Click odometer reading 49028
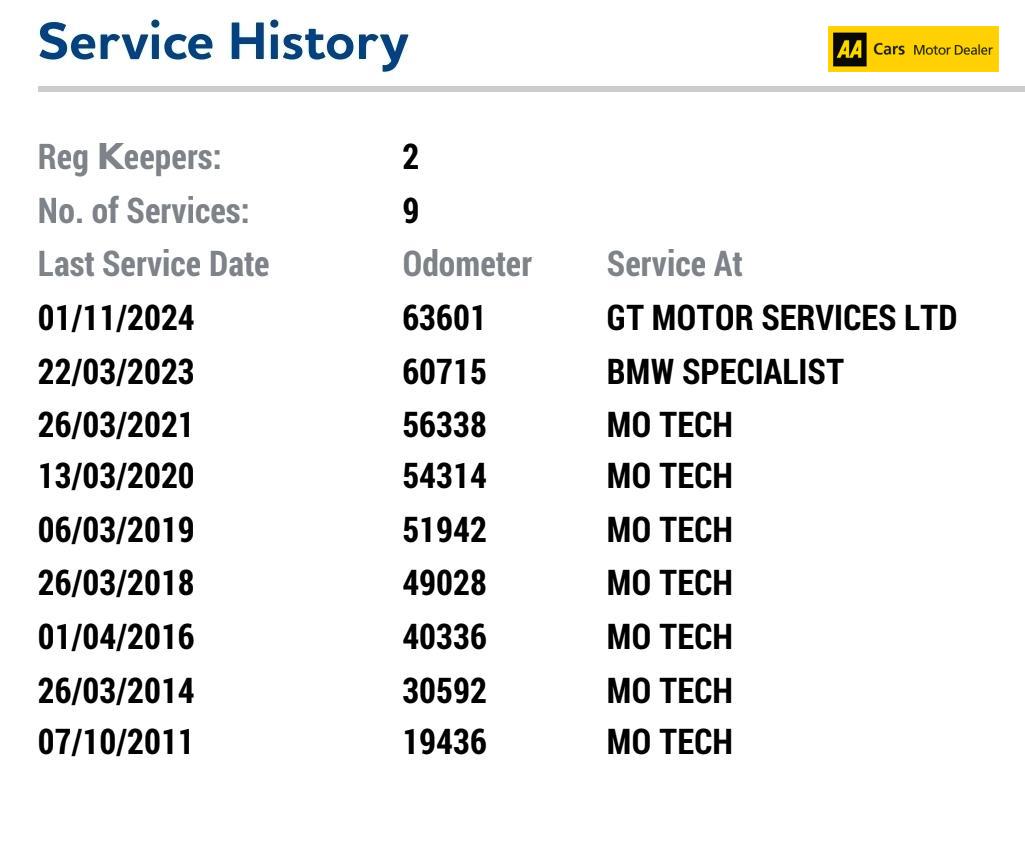 click(x=444, y=582)
